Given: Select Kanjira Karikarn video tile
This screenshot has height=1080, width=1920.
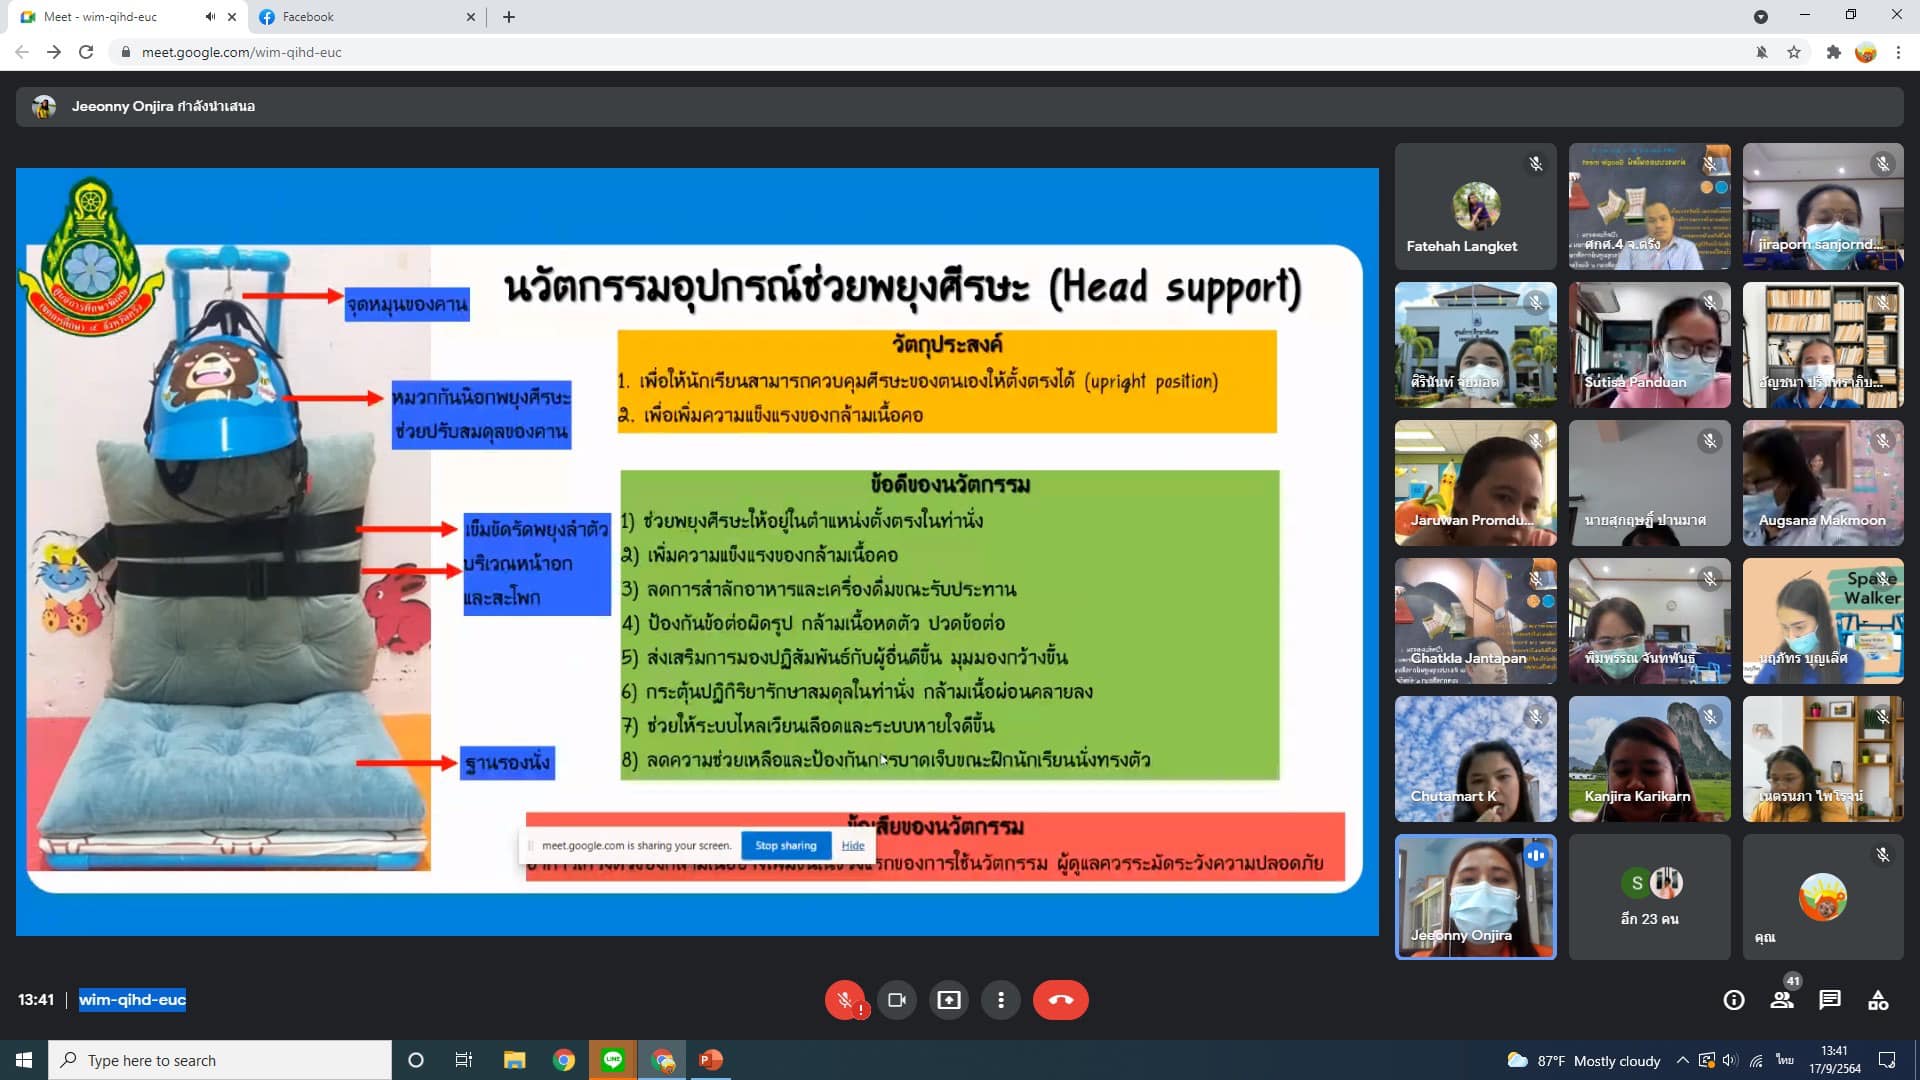Looking at the screenshot, I should 1649,759.
